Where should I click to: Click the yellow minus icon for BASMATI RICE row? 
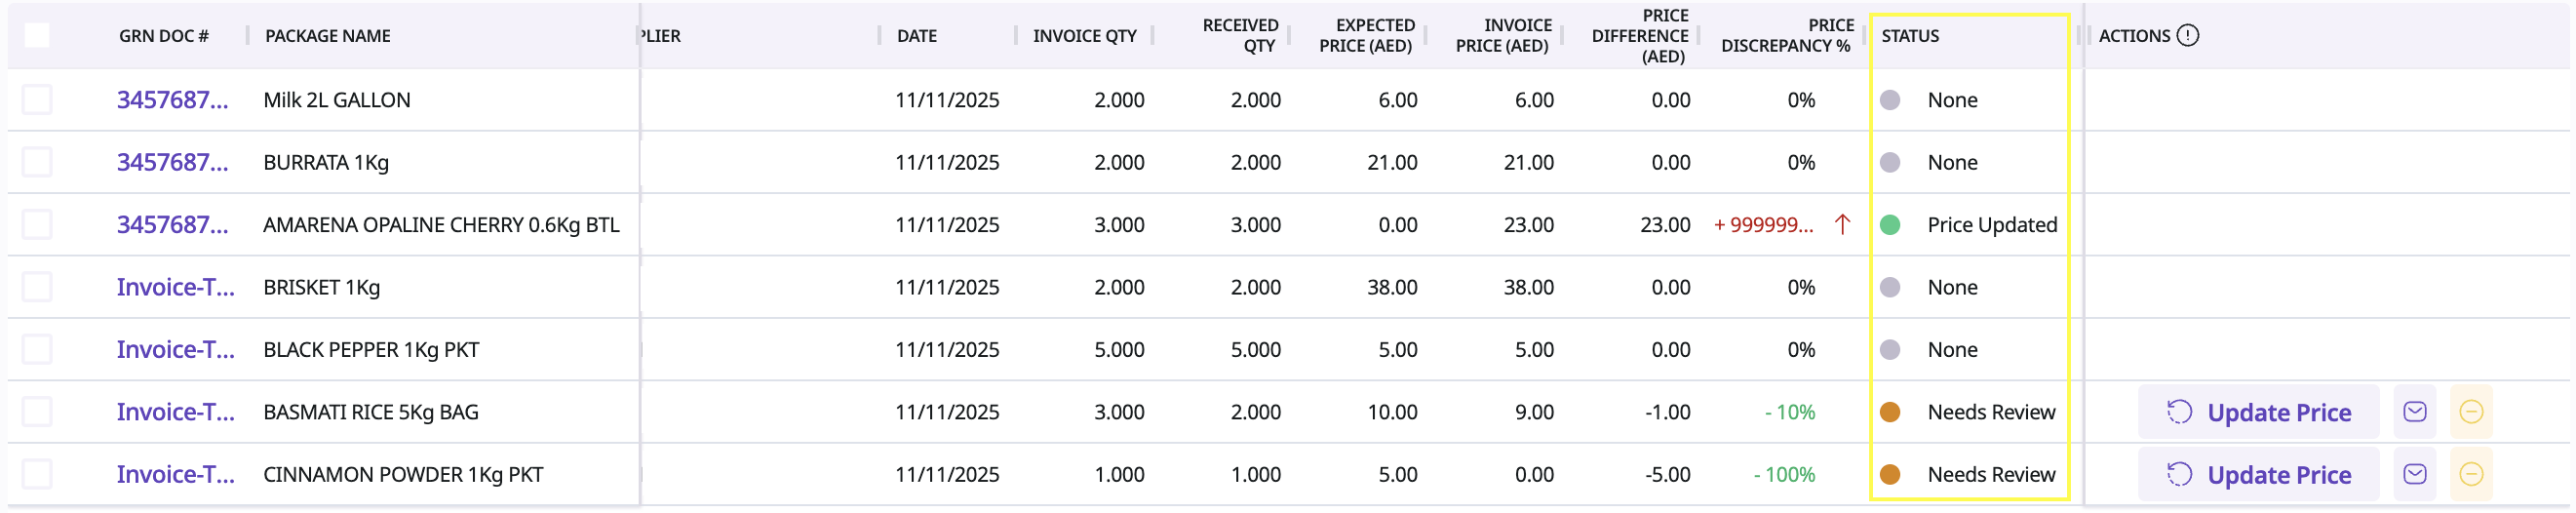point(2471,412)
